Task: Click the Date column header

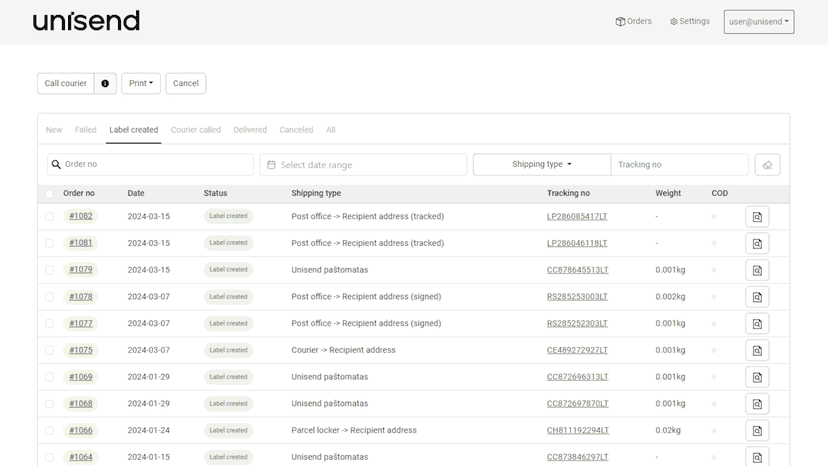Action: pyautogui.click(x=136, y=193)
